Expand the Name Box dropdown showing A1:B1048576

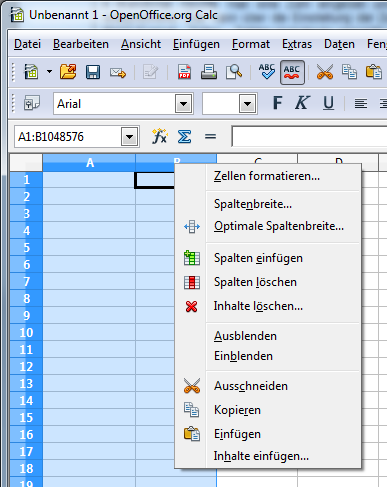[x=130, y=137]
